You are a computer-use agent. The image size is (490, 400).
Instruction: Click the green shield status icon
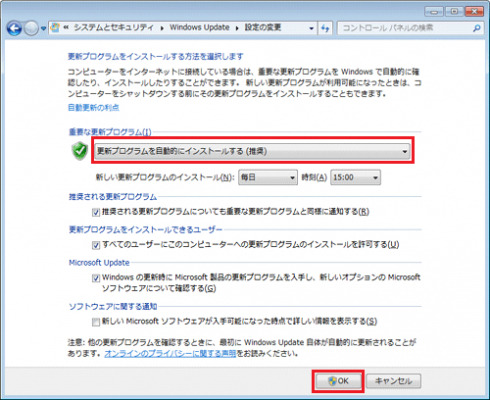pyautogui.click(x=80, y=151)
